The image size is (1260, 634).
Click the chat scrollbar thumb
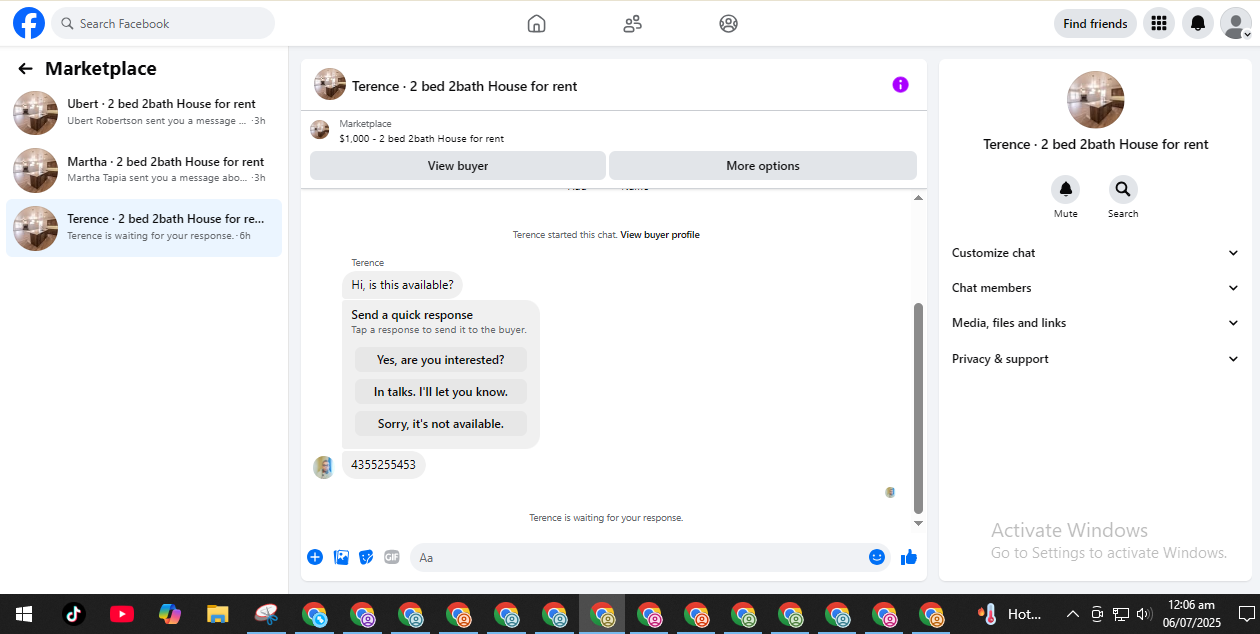point(918,408)
